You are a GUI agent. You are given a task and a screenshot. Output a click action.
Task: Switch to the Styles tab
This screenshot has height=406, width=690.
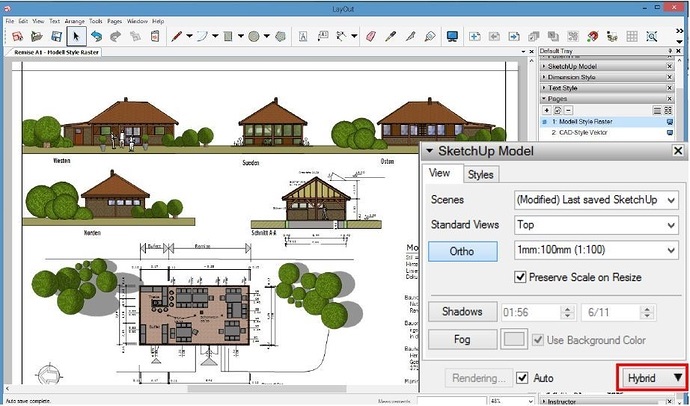[481, 174]
